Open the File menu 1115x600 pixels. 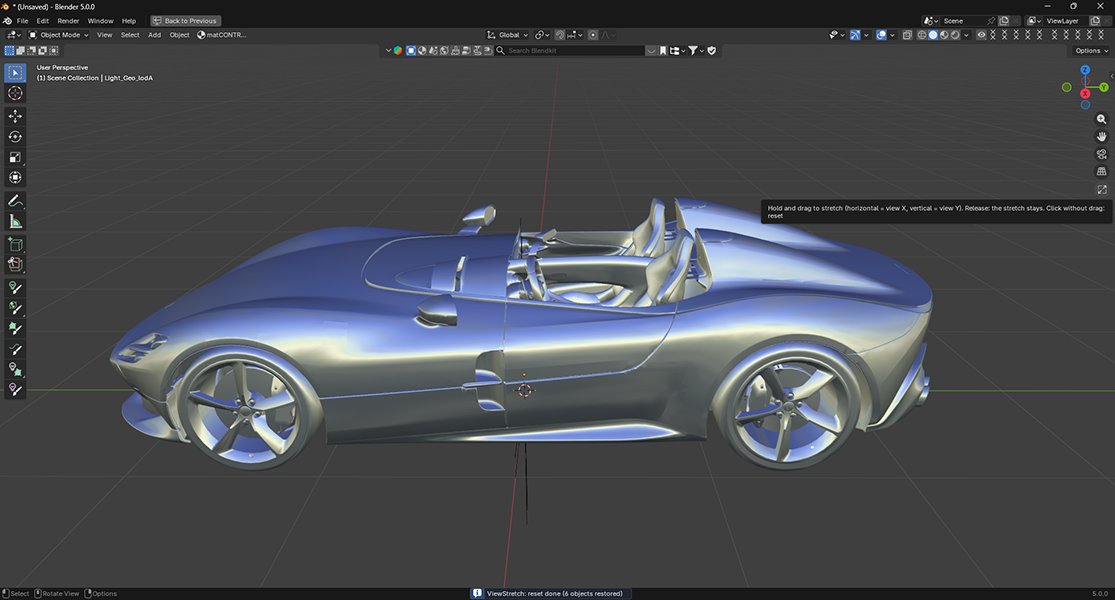(x=23, y=21)
